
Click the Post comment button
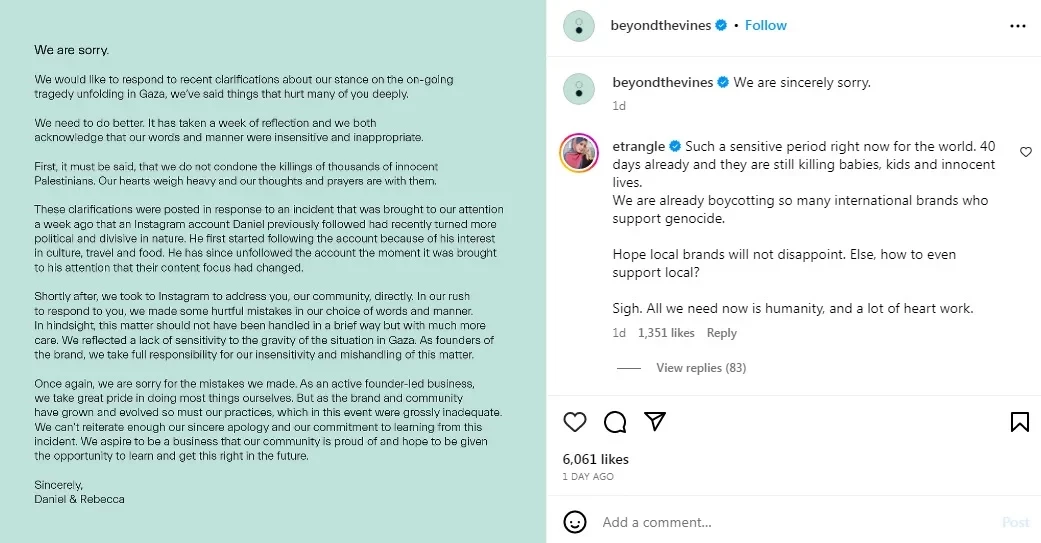[x=1016, y=522]
